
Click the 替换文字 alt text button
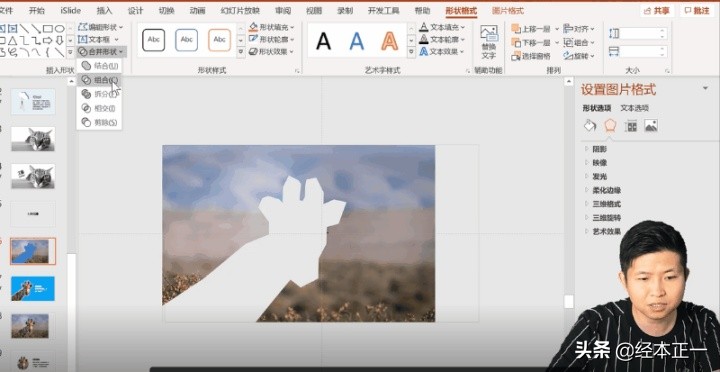coord(489,42)
